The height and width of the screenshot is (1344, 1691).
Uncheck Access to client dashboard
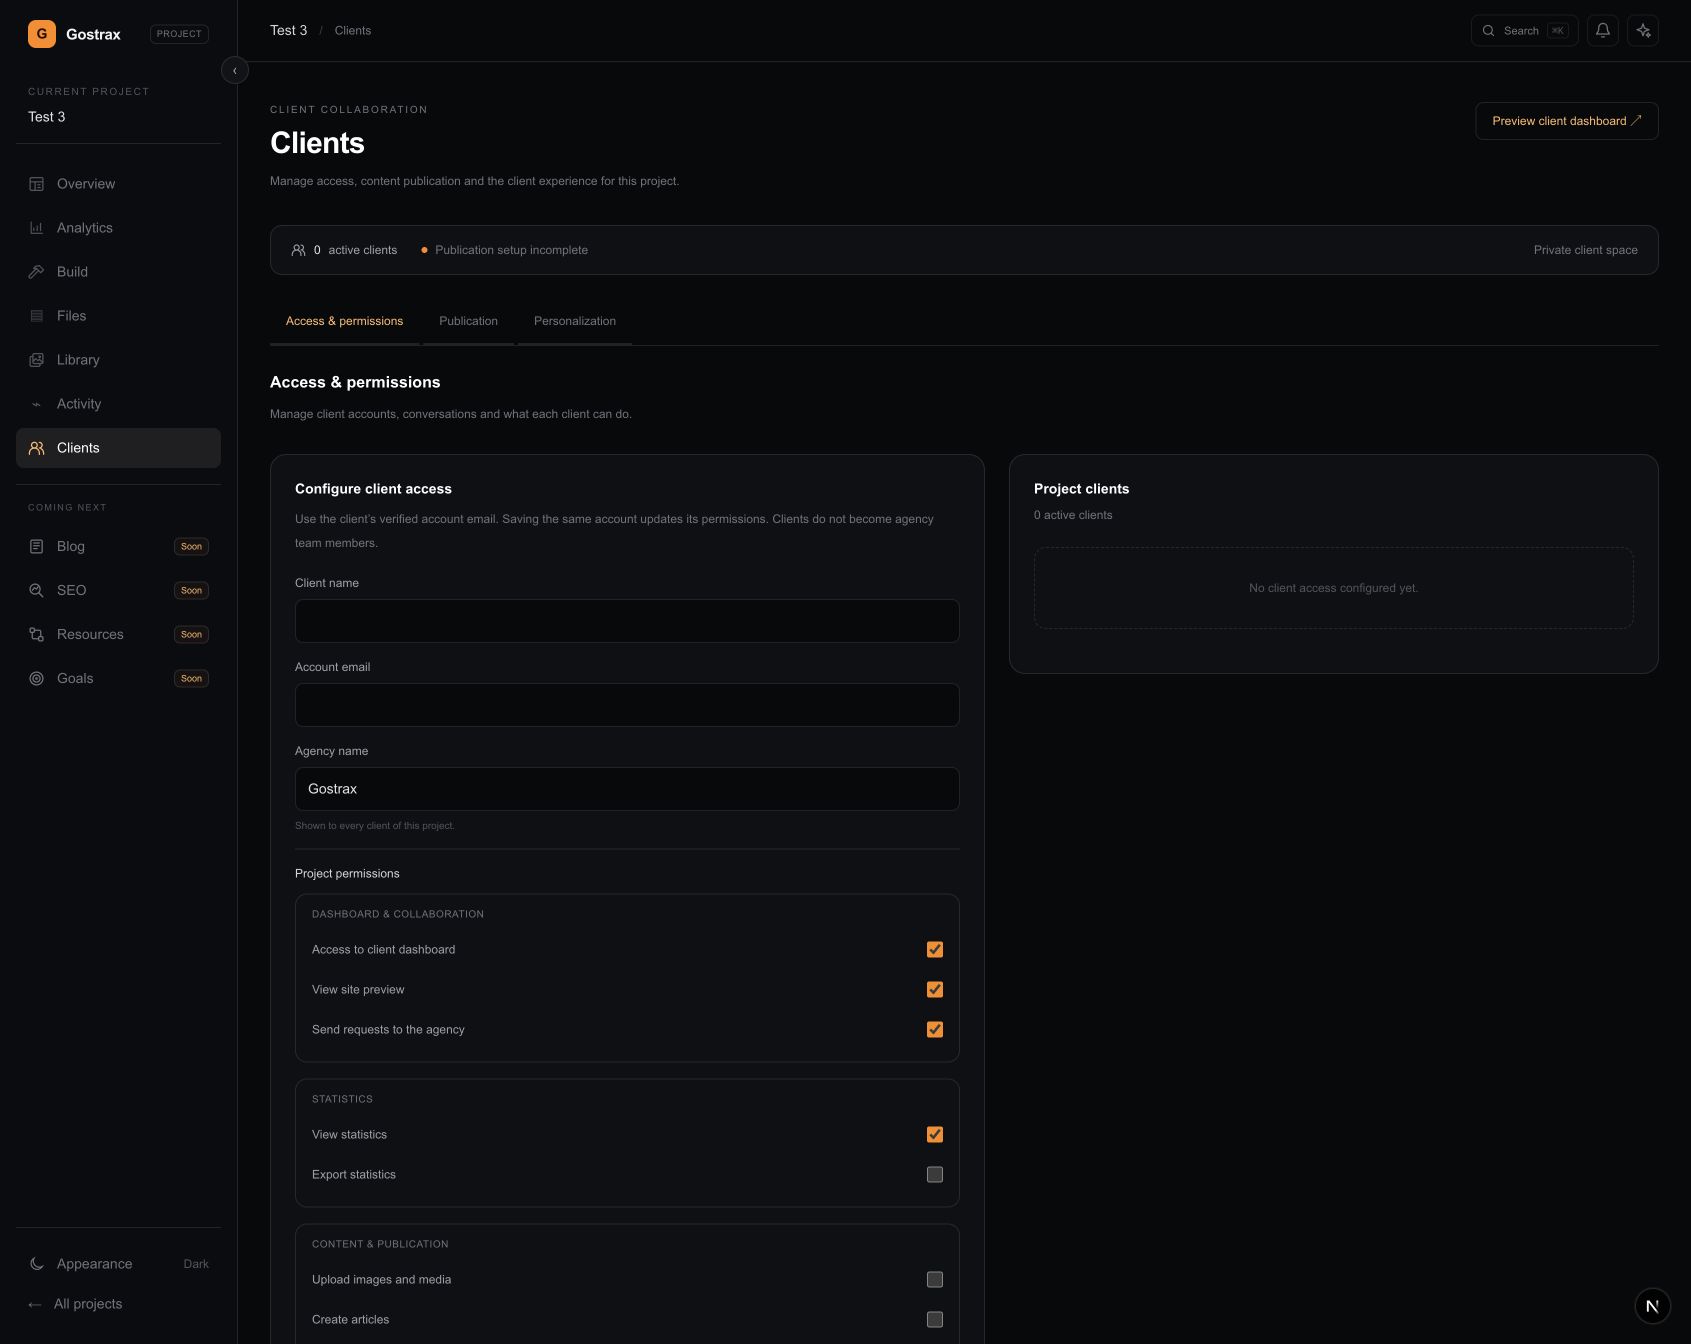pyautogui.click(x=935, y=950)
